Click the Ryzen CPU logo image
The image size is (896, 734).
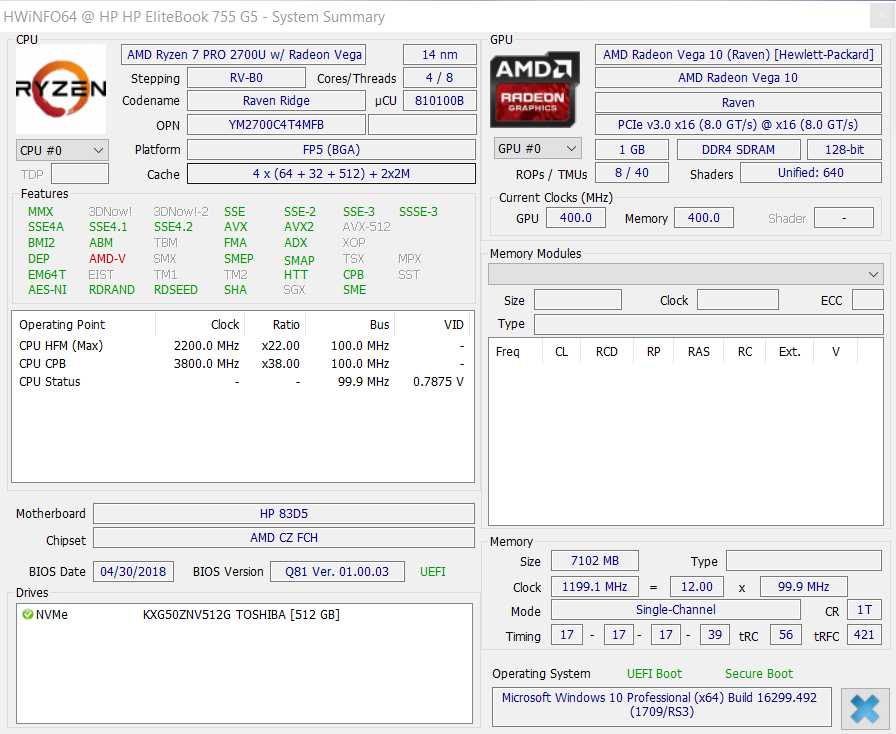pyautogui.click(x=61, y=89)
